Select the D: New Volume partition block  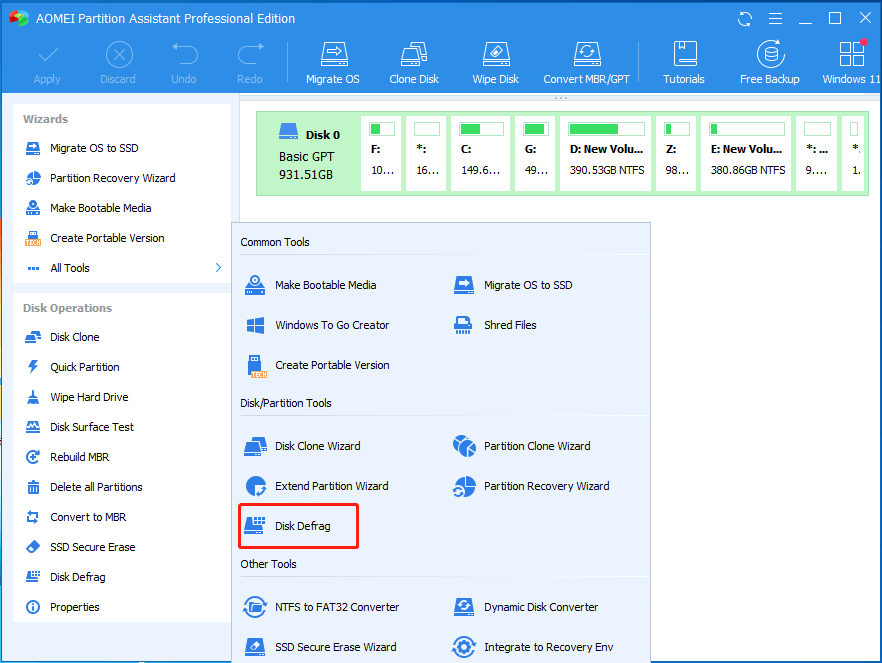(605, 152)
